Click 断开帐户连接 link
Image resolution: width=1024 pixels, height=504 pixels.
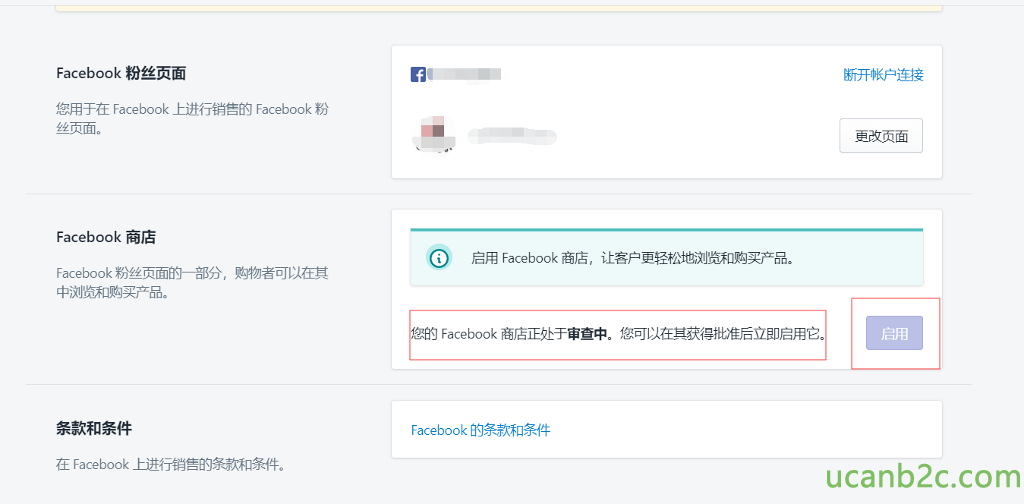click(x=884, y=75)
